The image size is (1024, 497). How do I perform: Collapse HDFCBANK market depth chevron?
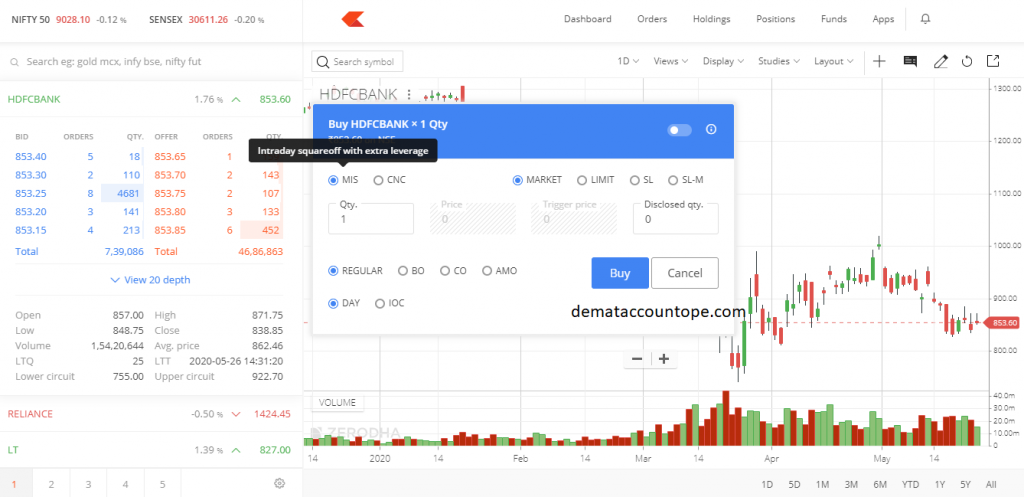point(236,100)
